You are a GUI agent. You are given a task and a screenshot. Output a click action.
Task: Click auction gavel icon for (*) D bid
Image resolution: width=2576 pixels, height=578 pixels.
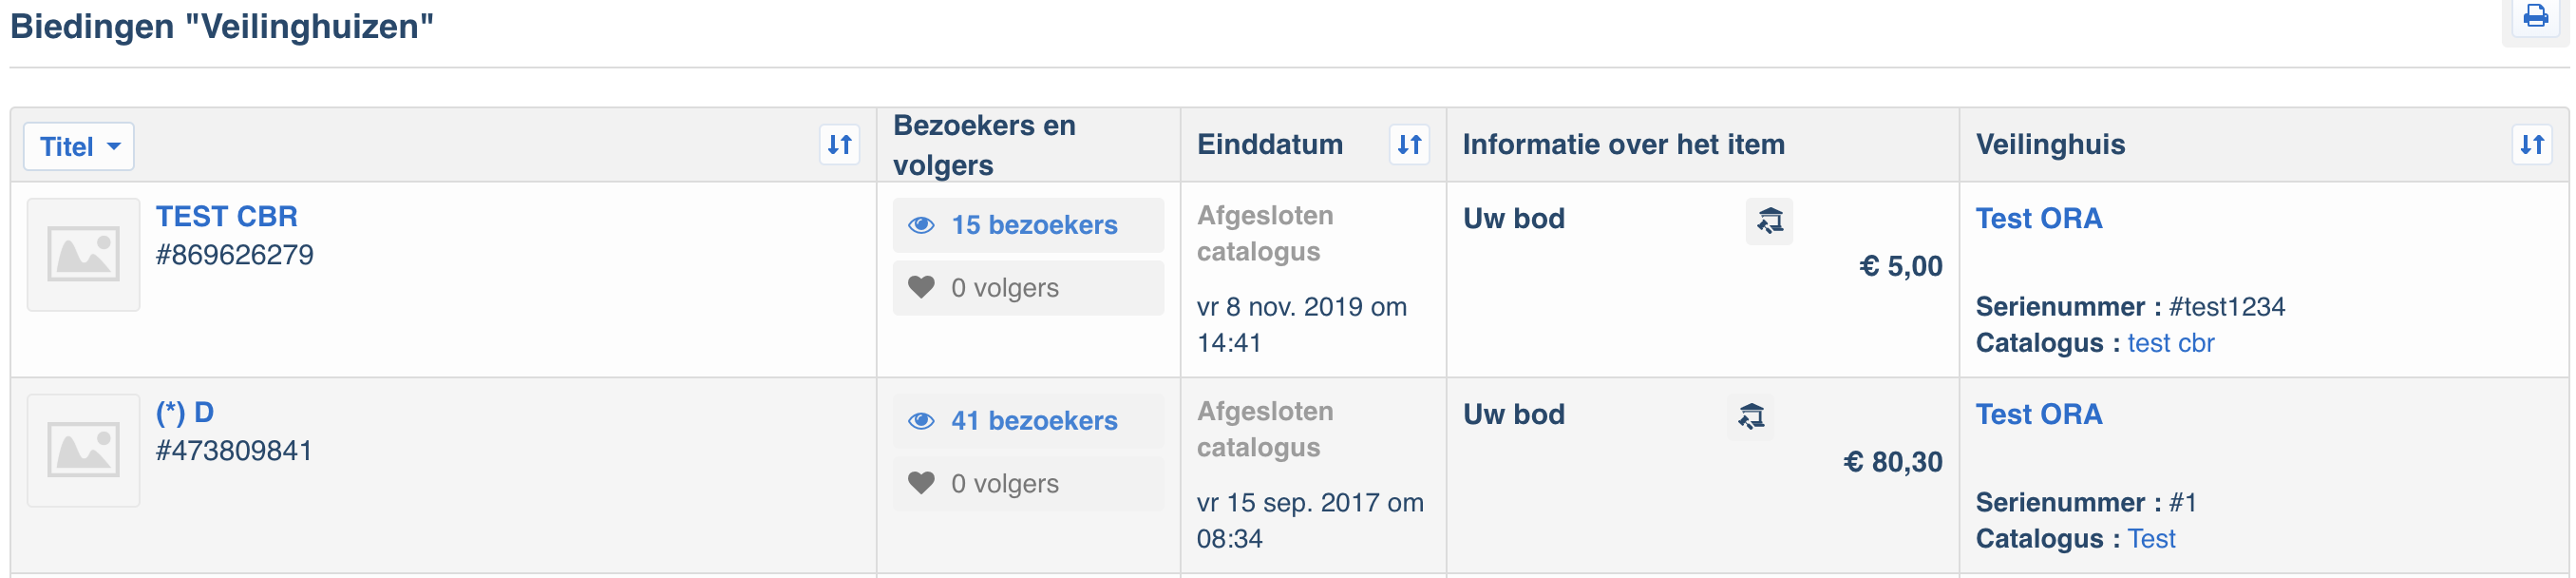pos(1751,417)
